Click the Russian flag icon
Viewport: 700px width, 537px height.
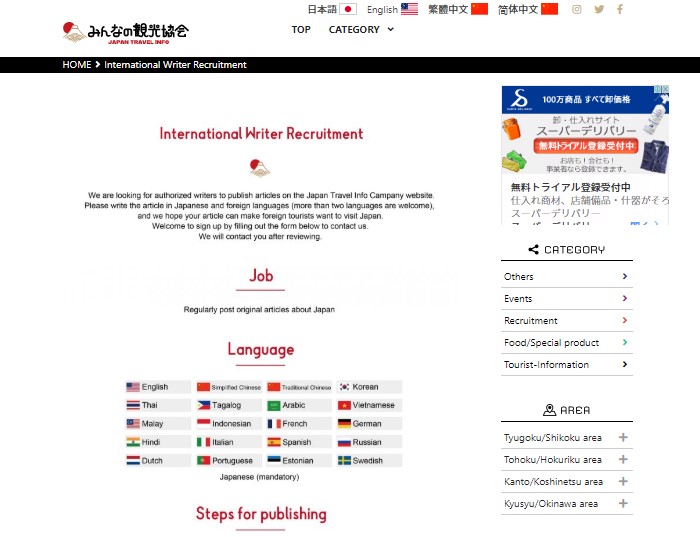click(x=344, y=442)
